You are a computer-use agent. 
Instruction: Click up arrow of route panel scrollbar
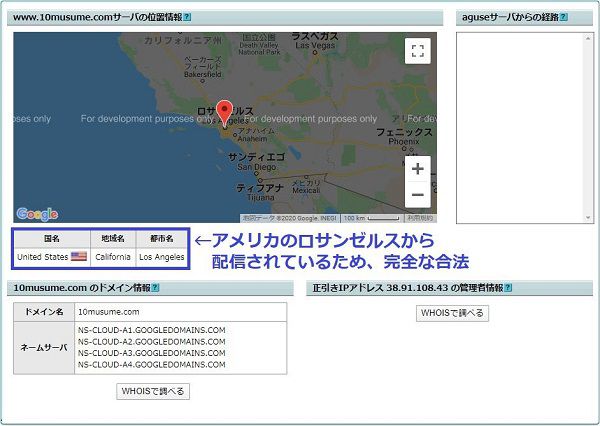tap(588, 38)
